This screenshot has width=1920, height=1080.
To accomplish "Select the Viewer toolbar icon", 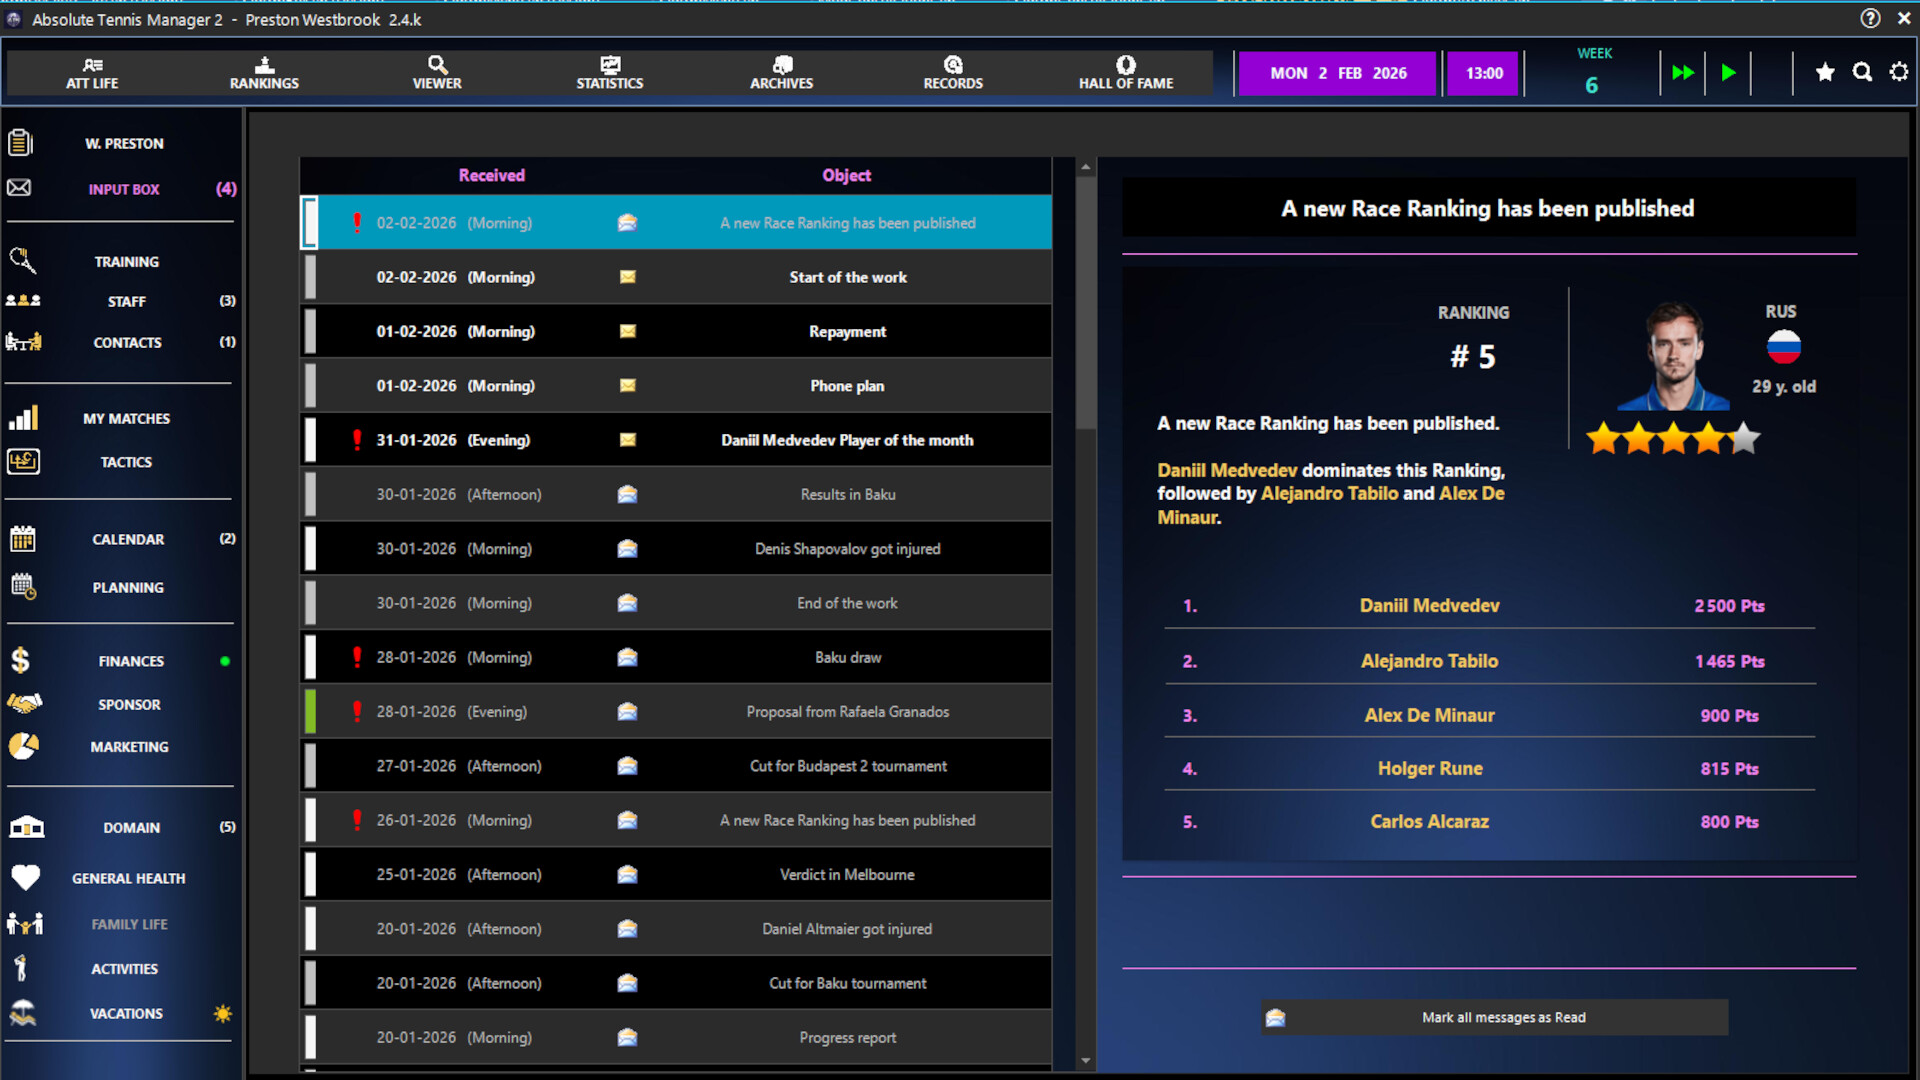I will [436, 72].
